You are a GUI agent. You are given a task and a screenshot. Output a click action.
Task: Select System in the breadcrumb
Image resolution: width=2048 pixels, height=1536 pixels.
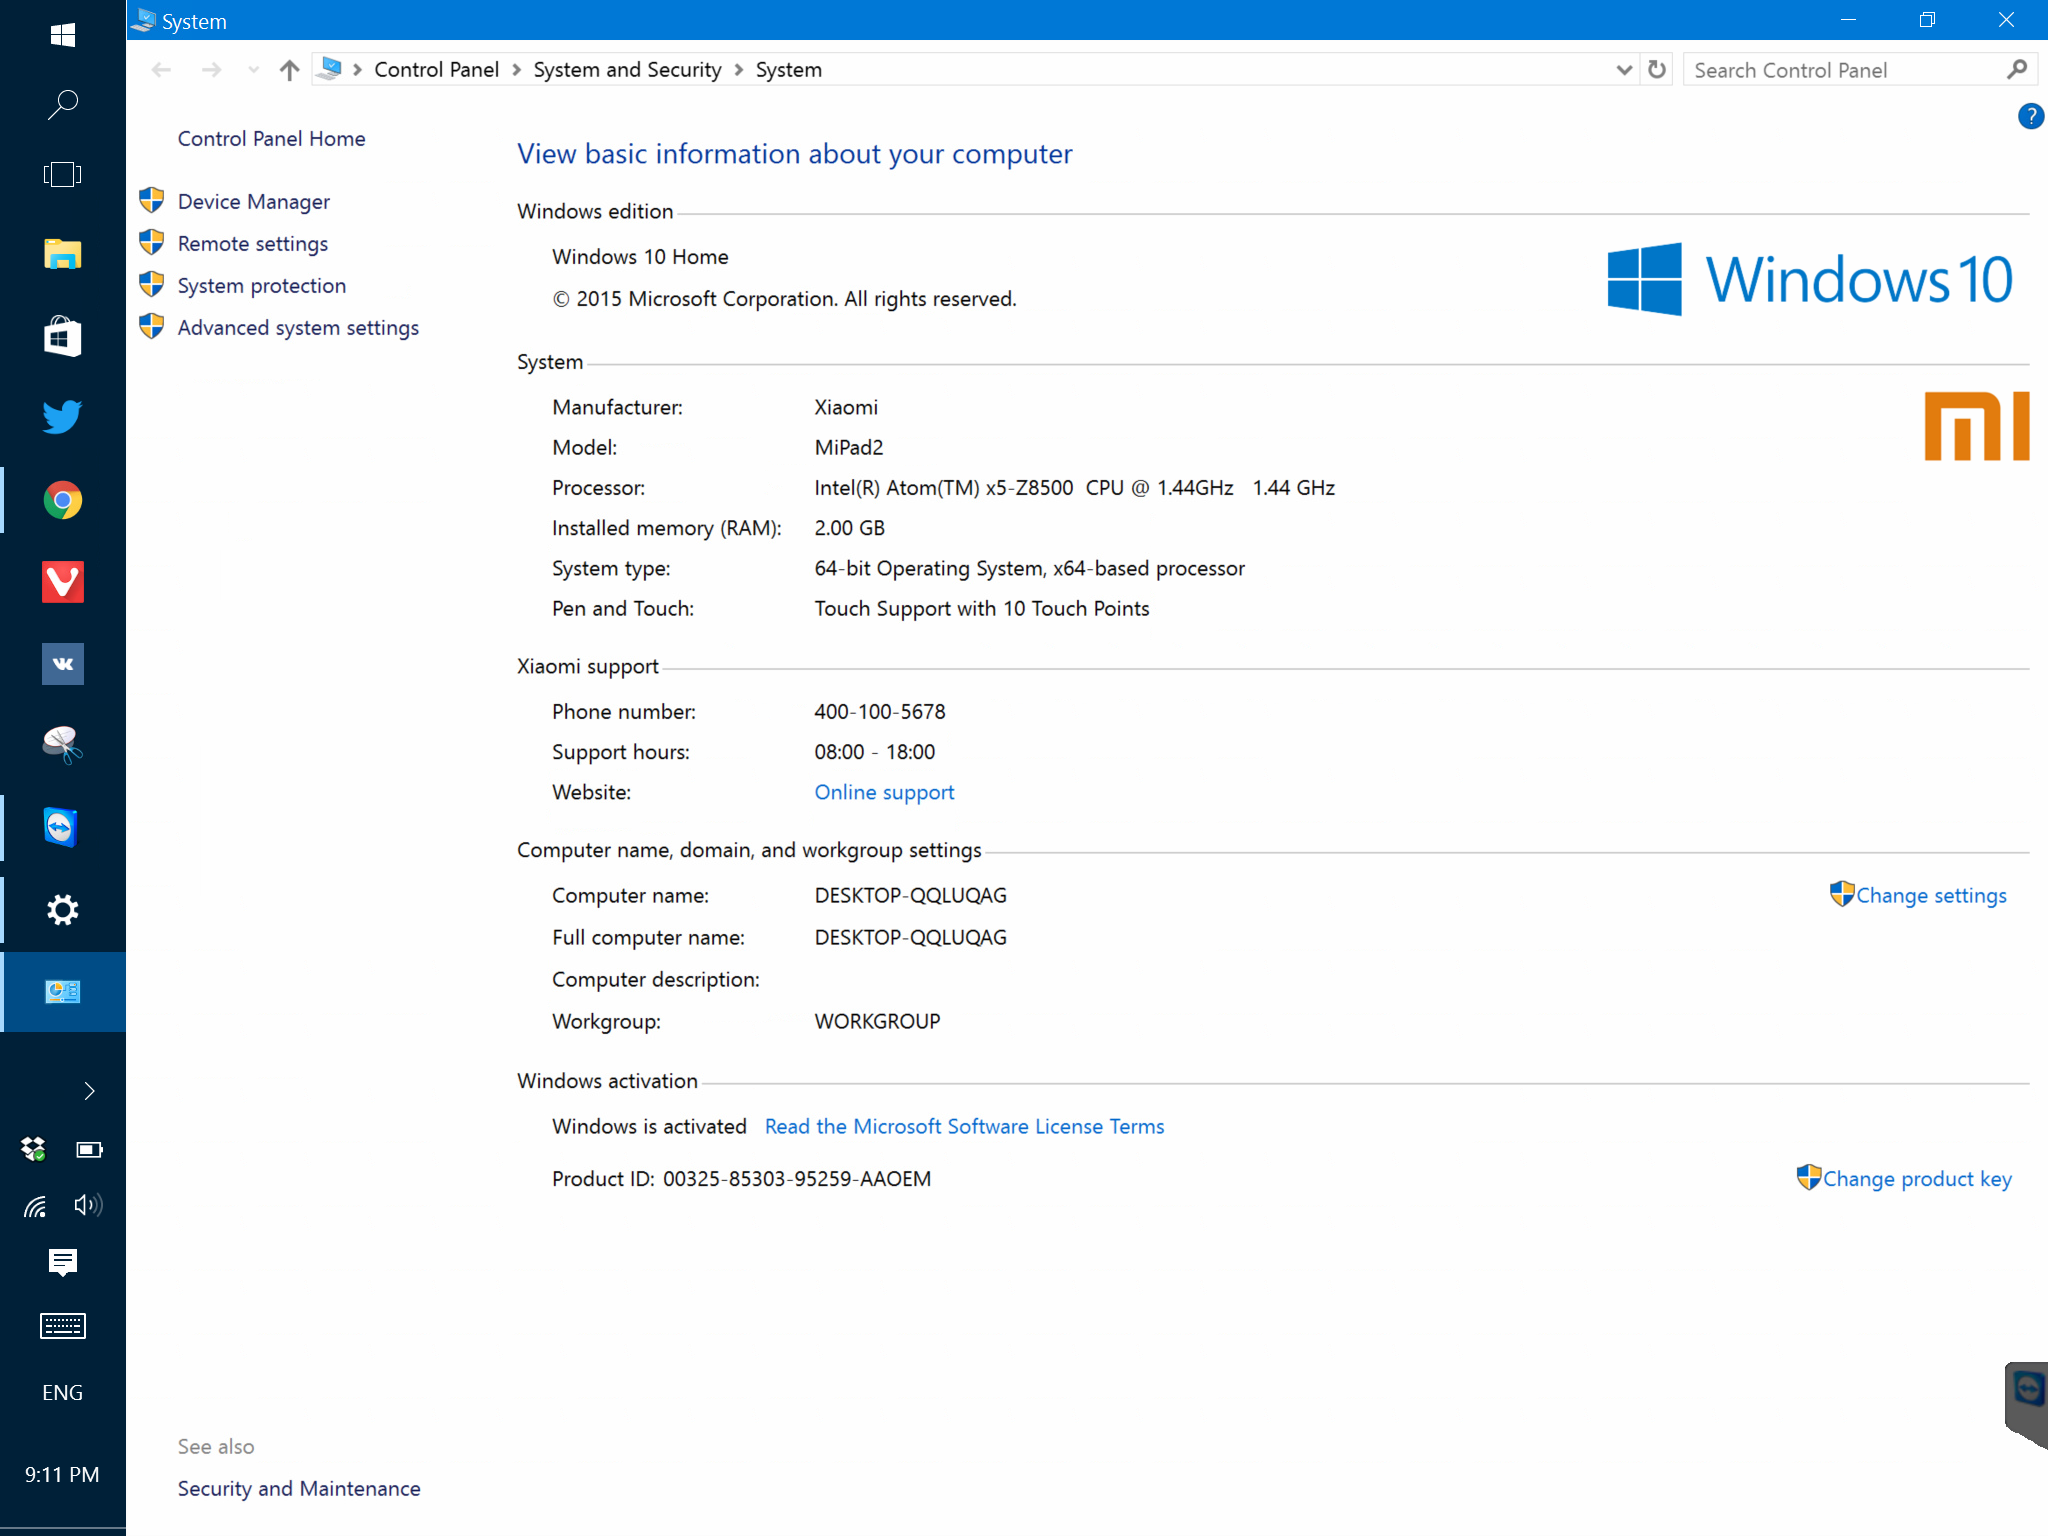[x=788, y=70]
